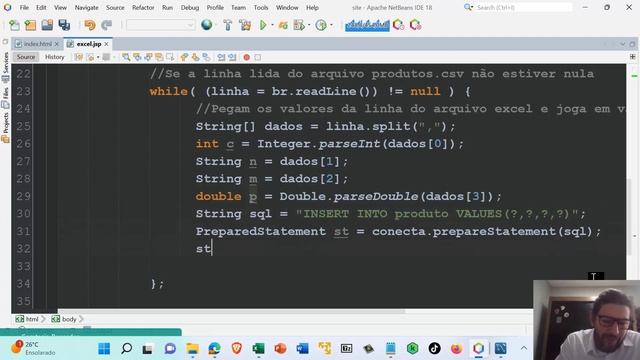Open the Refactor menu
This screenshot has width=640, height=360.
pos(143,7)
